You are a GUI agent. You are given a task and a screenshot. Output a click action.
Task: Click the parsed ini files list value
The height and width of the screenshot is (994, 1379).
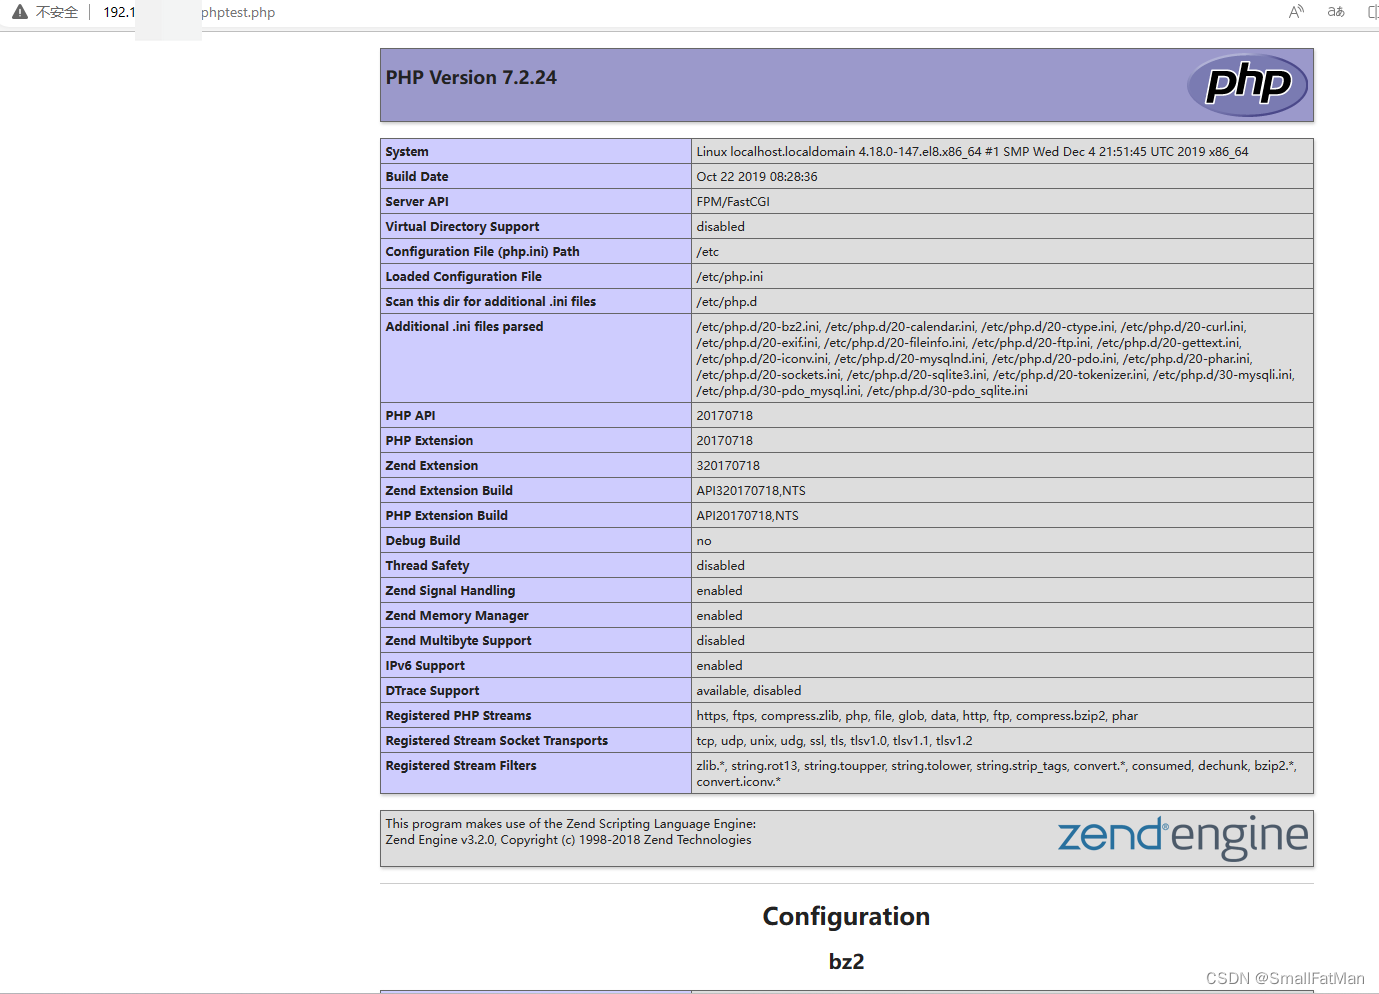click(995, 358)
